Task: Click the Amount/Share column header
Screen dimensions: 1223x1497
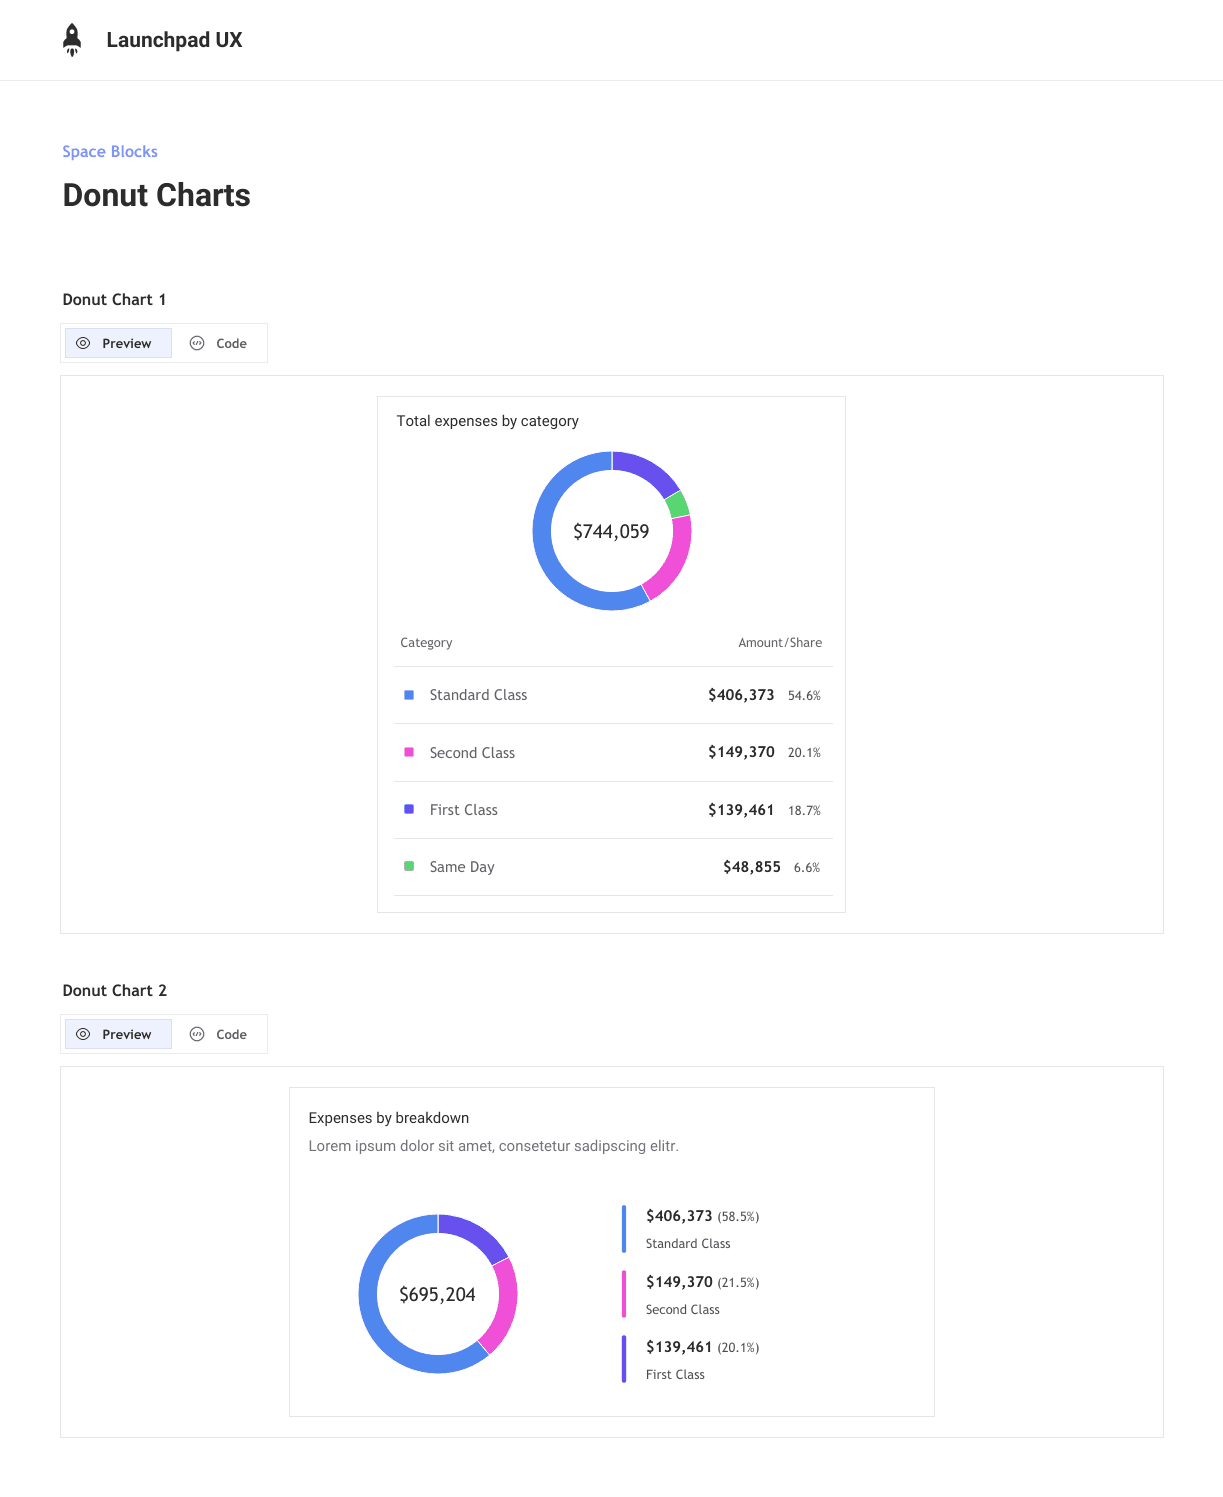Action: tap(780, 643)
